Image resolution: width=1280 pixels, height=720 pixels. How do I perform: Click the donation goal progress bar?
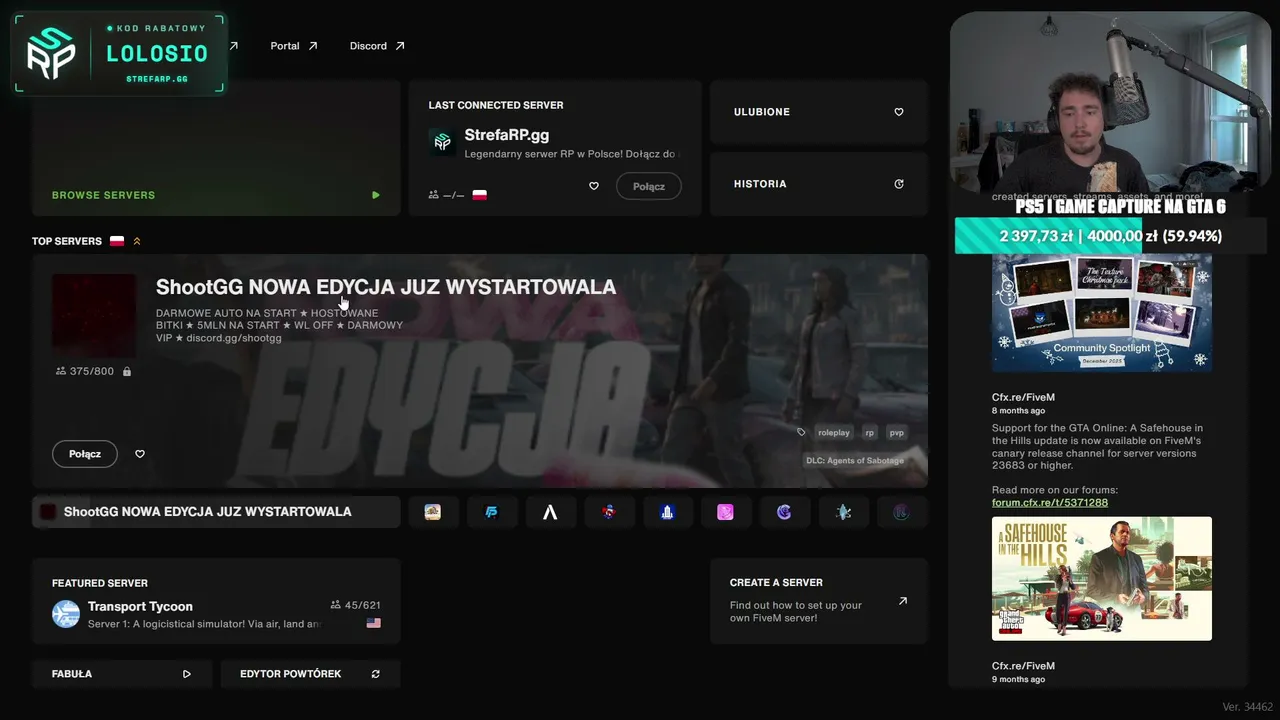(1110, 236)
